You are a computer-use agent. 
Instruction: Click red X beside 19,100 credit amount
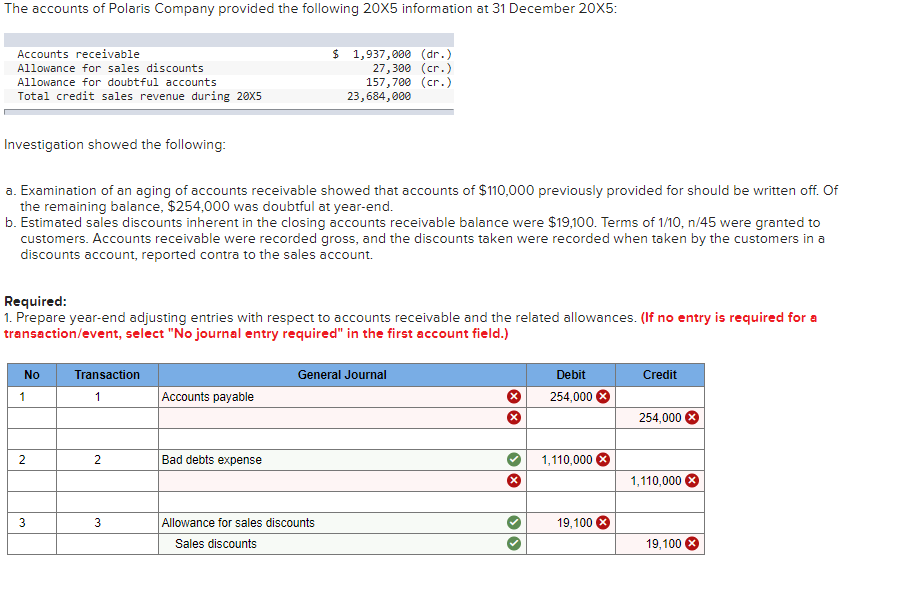point(693,543)
